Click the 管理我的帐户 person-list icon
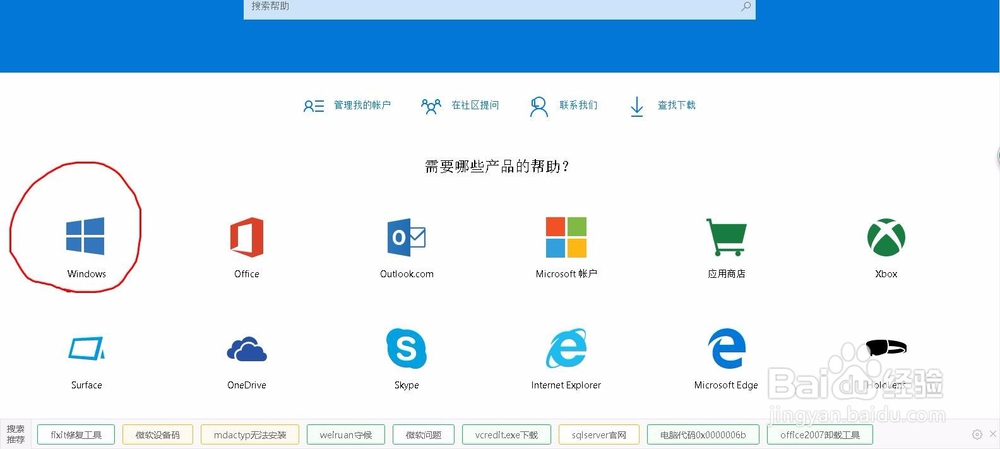The height and width of the screenshot is (449, 1000). pyautogui.click(x=314, y=106)
